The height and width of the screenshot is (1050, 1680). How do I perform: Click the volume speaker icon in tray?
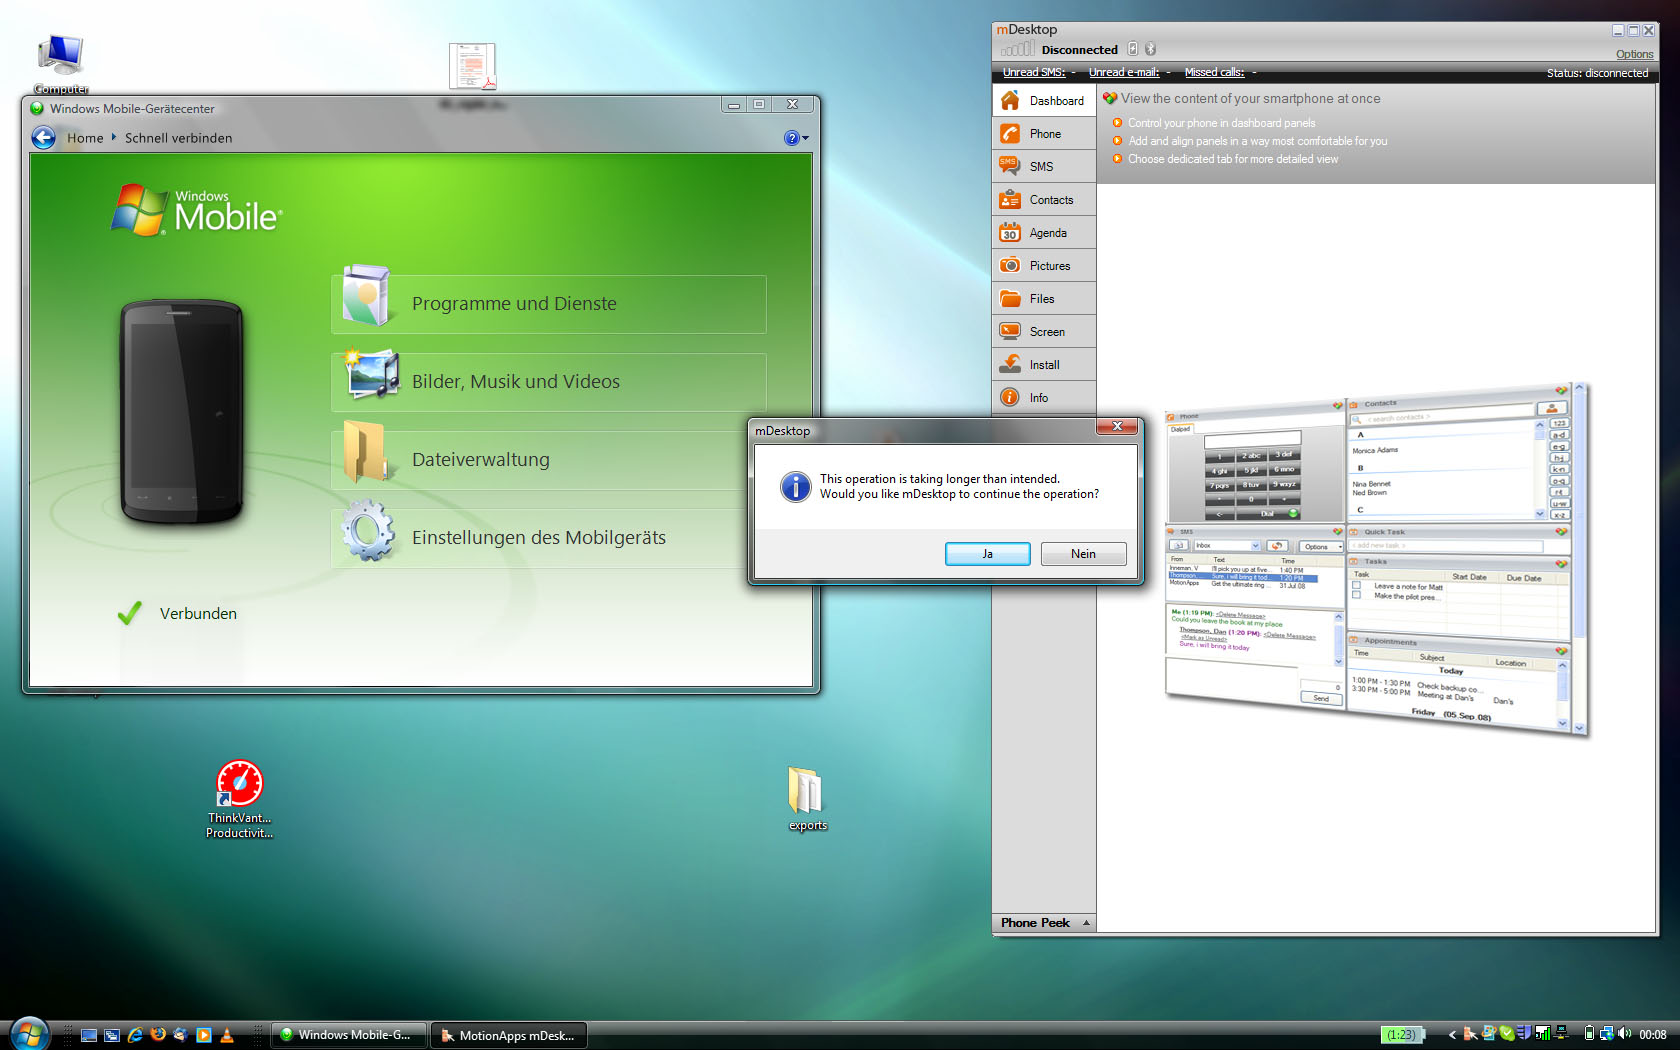[x=1624, y=1034]
